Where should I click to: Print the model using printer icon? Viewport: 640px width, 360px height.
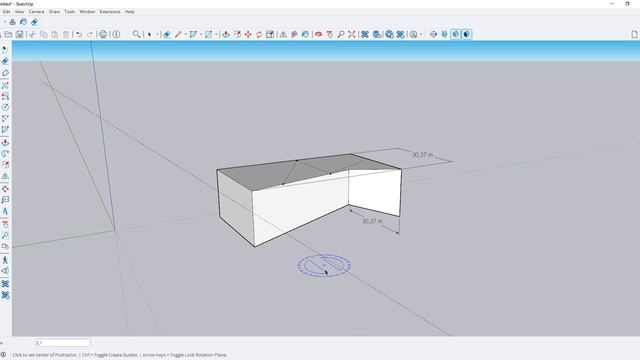click(103, 34)
